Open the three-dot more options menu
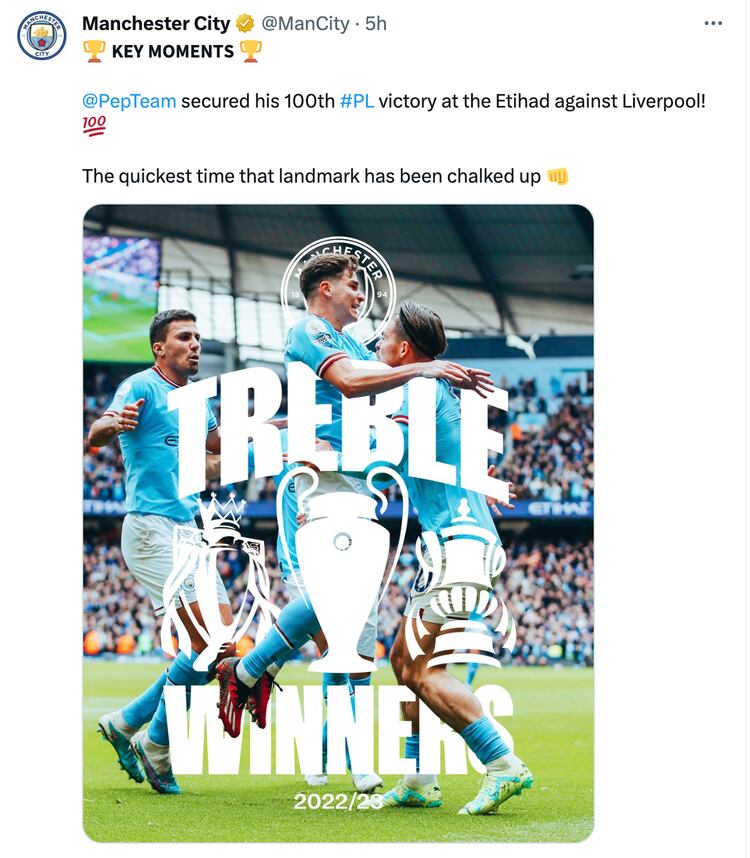This screenshot has height=858, width=750. click(x=713, y=24)
